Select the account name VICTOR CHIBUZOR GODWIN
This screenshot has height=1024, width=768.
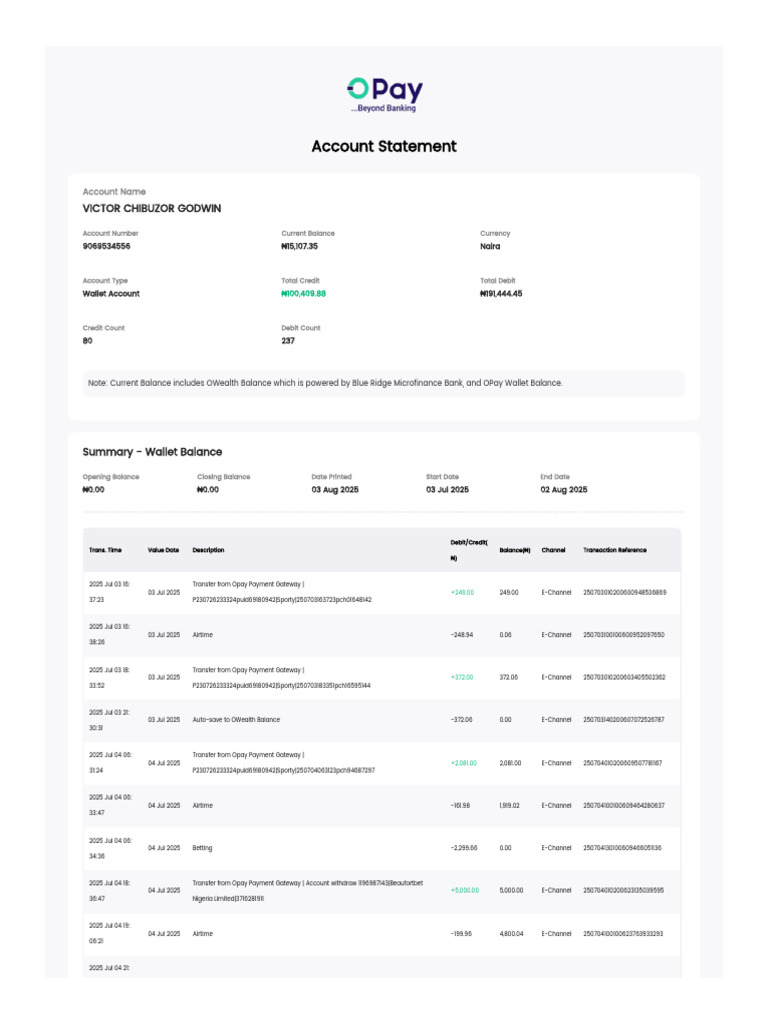[152, 208]
